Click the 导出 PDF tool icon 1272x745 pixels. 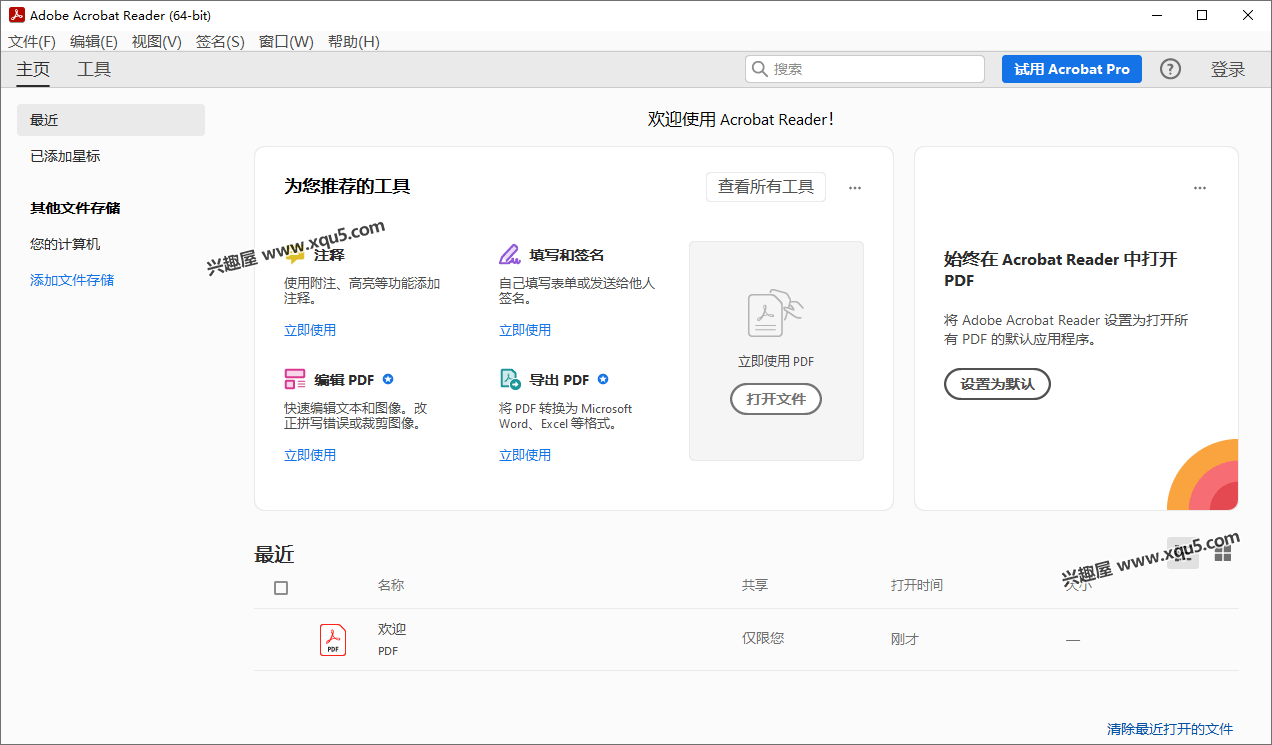[x=510, y=379]
